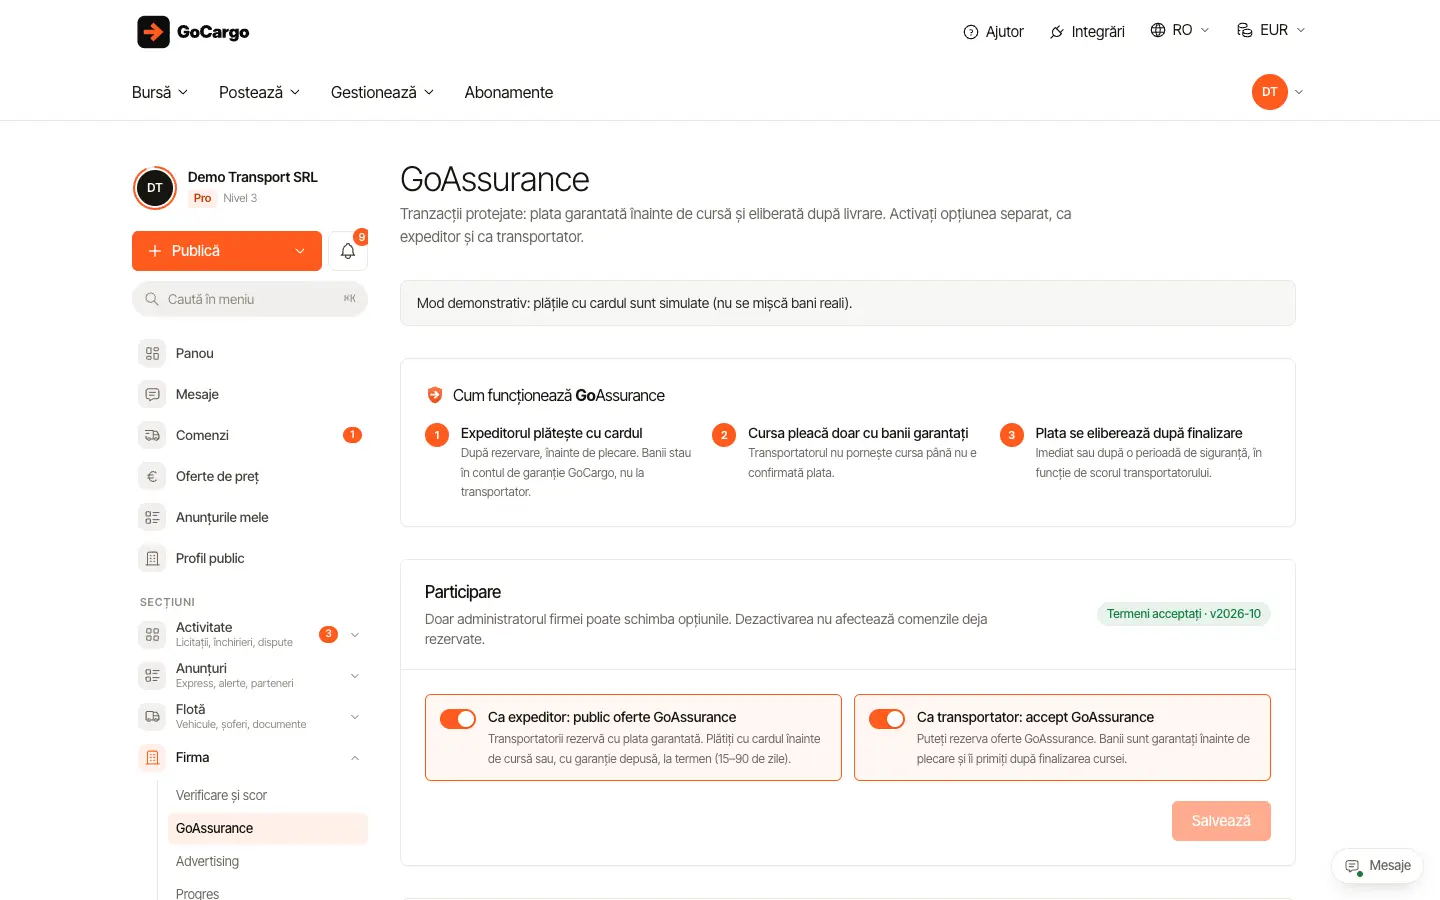Click the Comenzi truck icon
The image size is (1440, 900).
pyautogui.click(x=152, y=435)
